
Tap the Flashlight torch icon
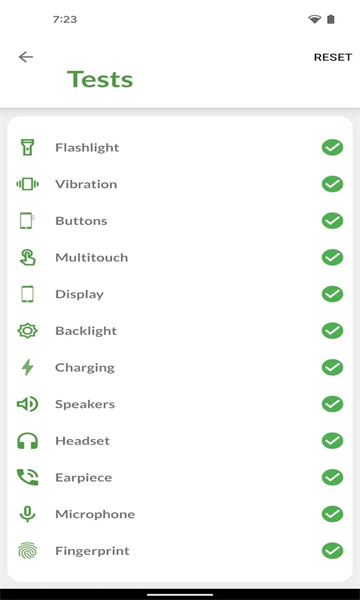click(x=28, y=147)
